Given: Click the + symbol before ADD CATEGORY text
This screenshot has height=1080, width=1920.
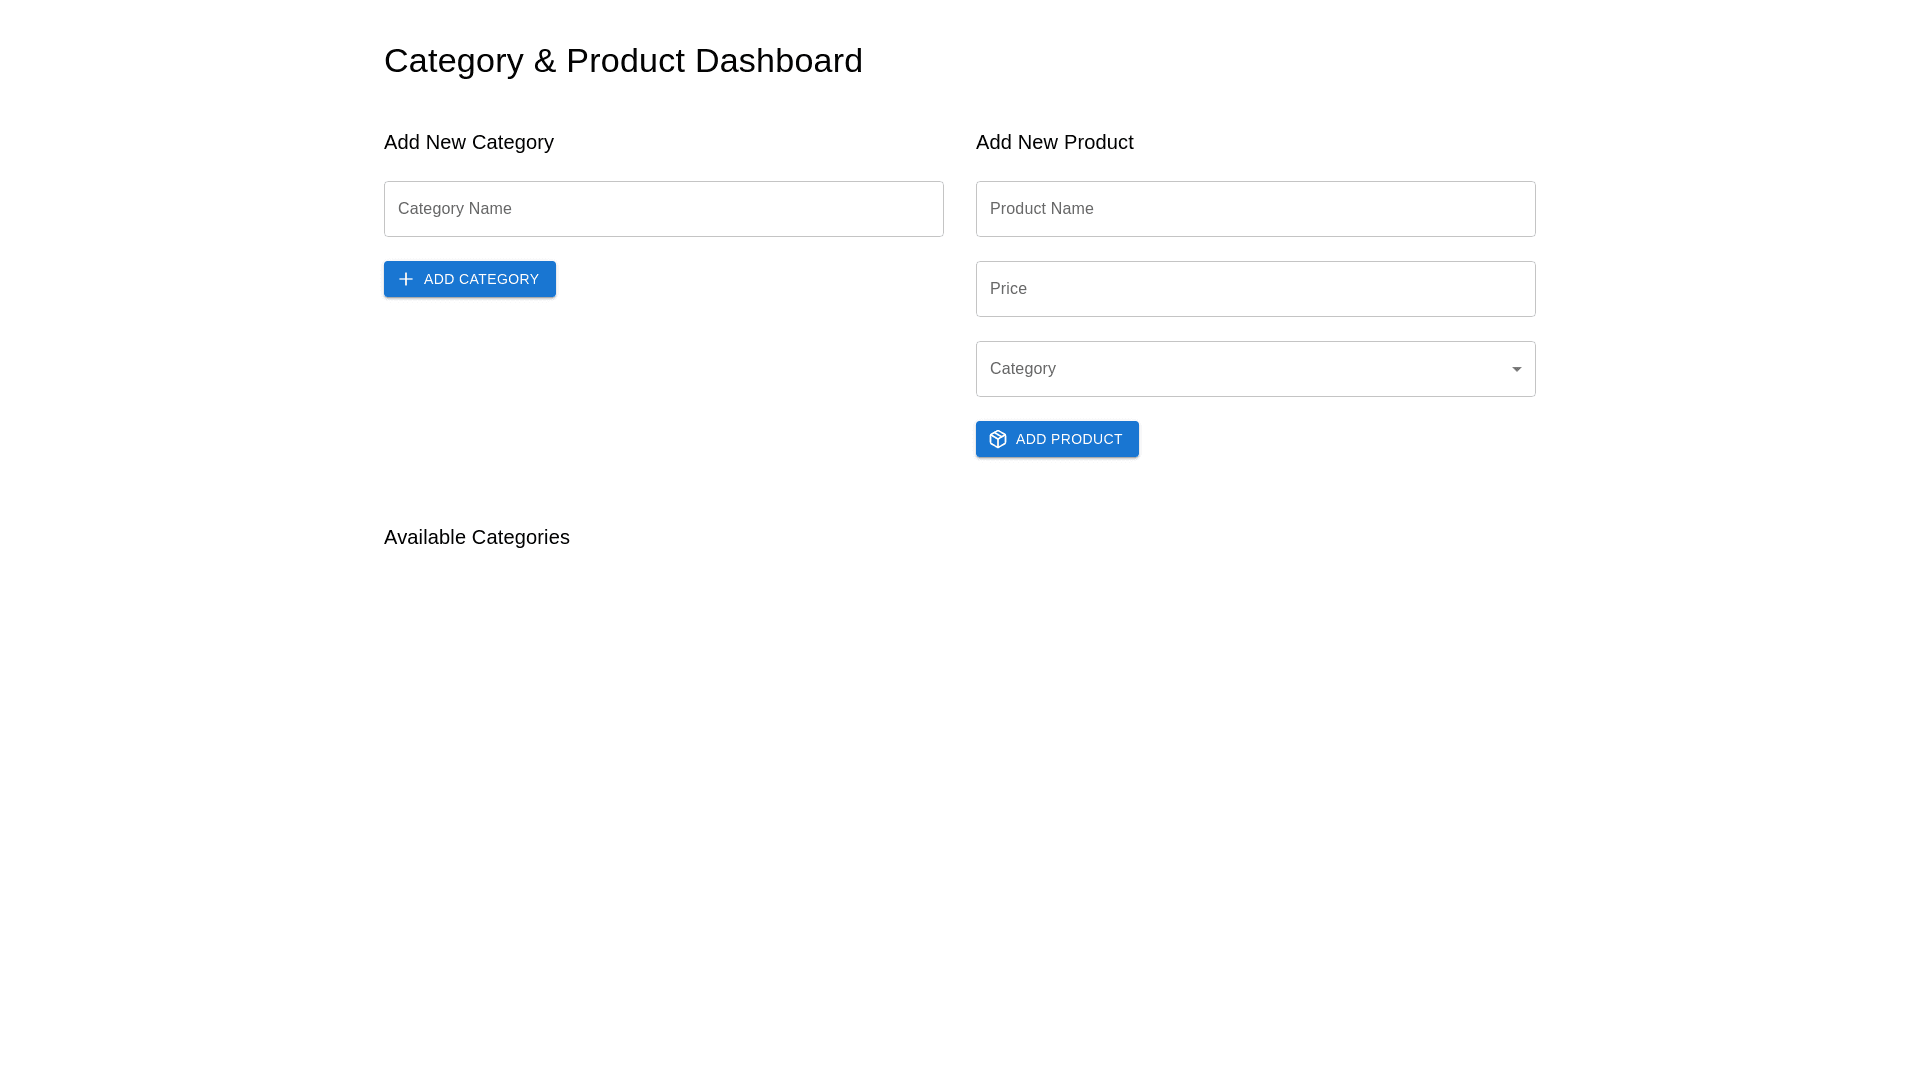Looking at the screenshot, I should click(406, 279).
